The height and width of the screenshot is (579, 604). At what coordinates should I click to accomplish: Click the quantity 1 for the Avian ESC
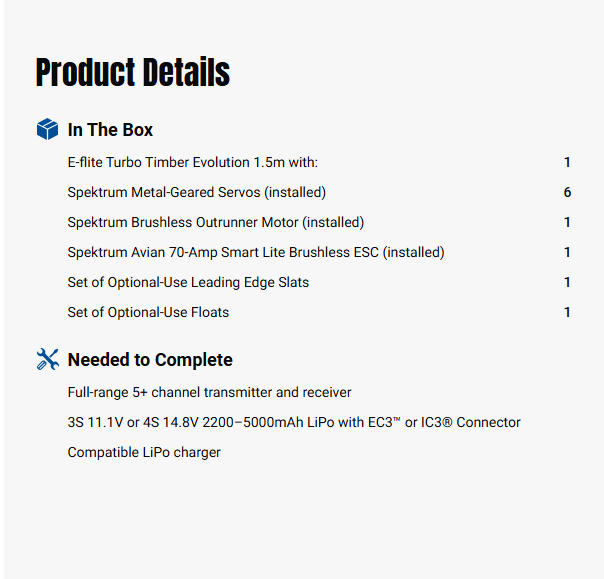pos(567,252)
